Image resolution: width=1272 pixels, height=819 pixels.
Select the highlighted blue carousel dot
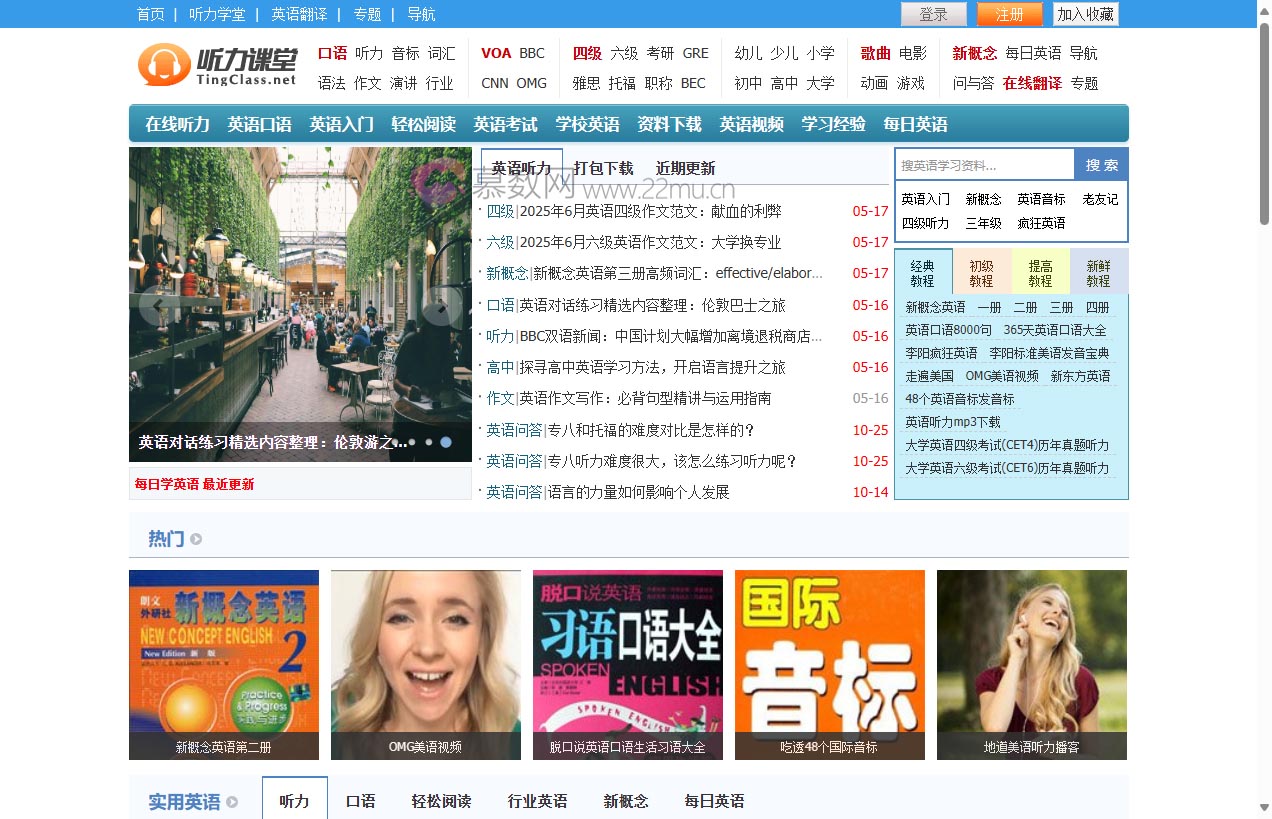click(446, 441)
